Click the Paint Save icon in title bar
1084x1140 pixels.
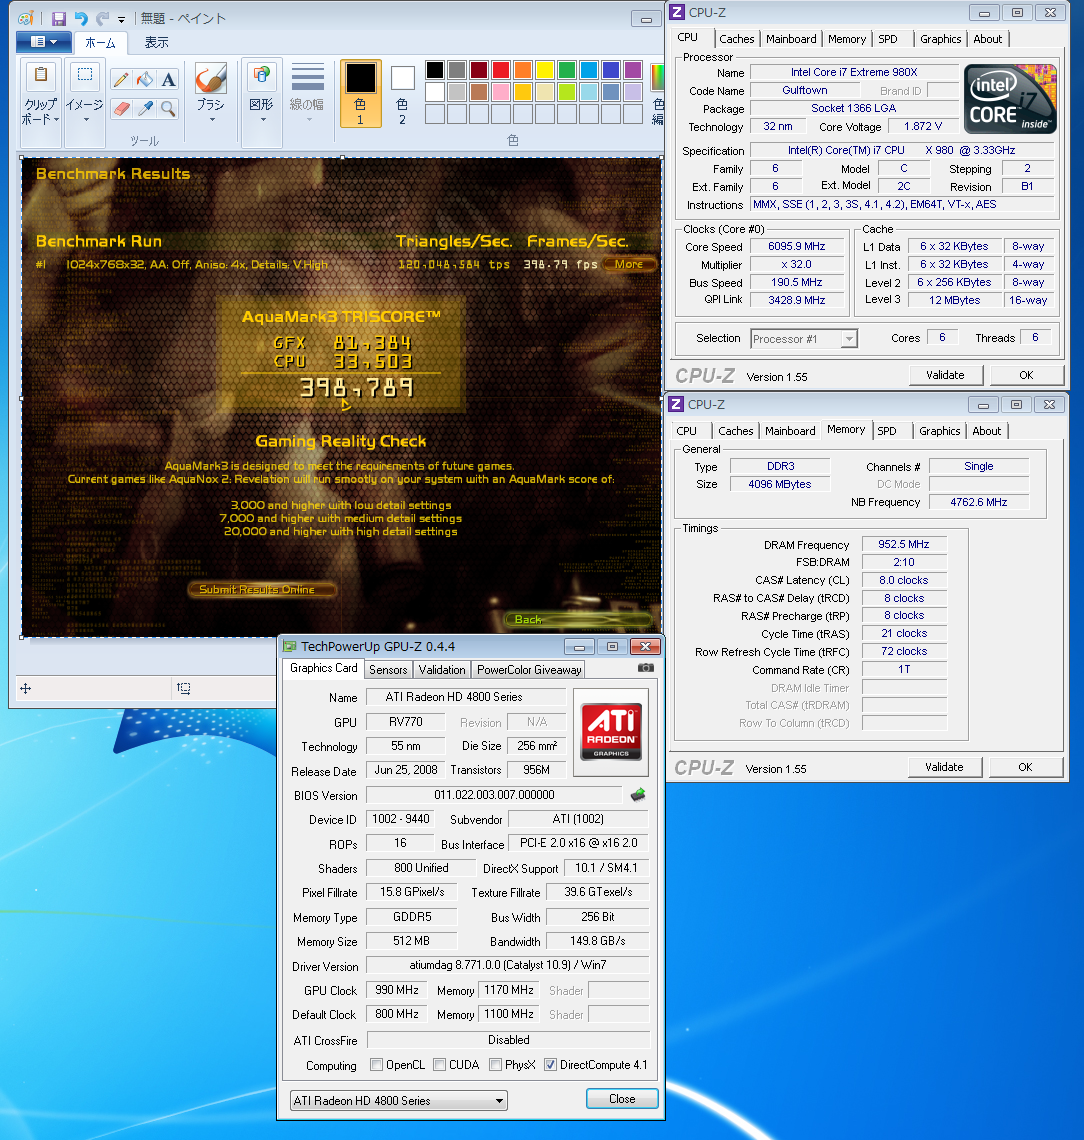click(59, 19)
